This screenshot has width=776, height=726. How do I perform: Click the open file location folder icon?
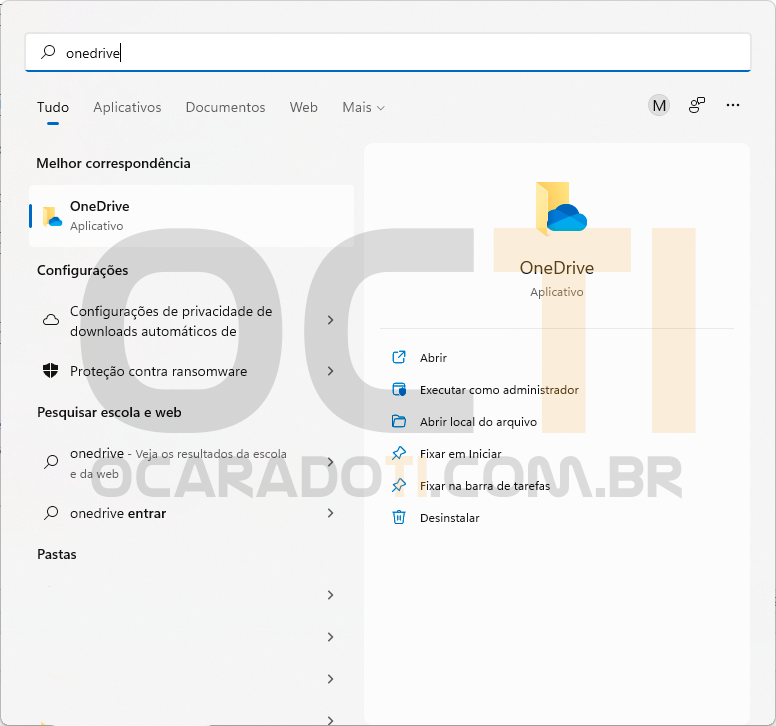[399, 421]
